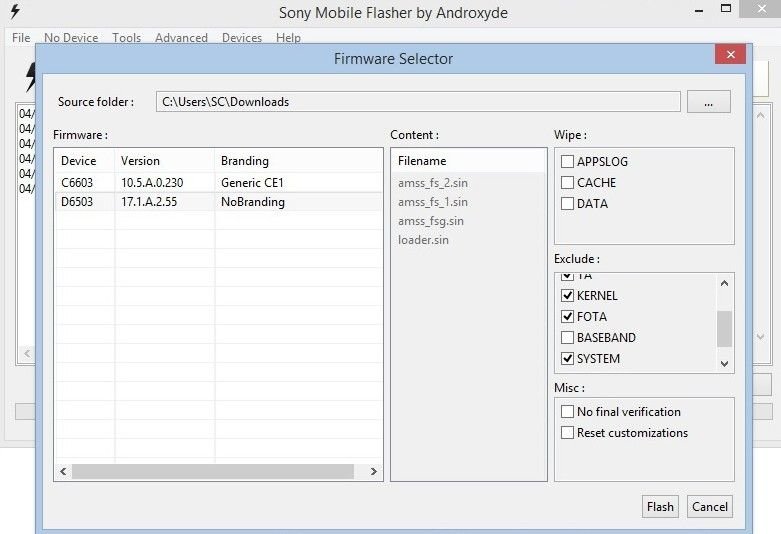The image size is (781, 534).
Task: Check the BASEBAND exclude checkbox
Action: [x=567, y=337]
